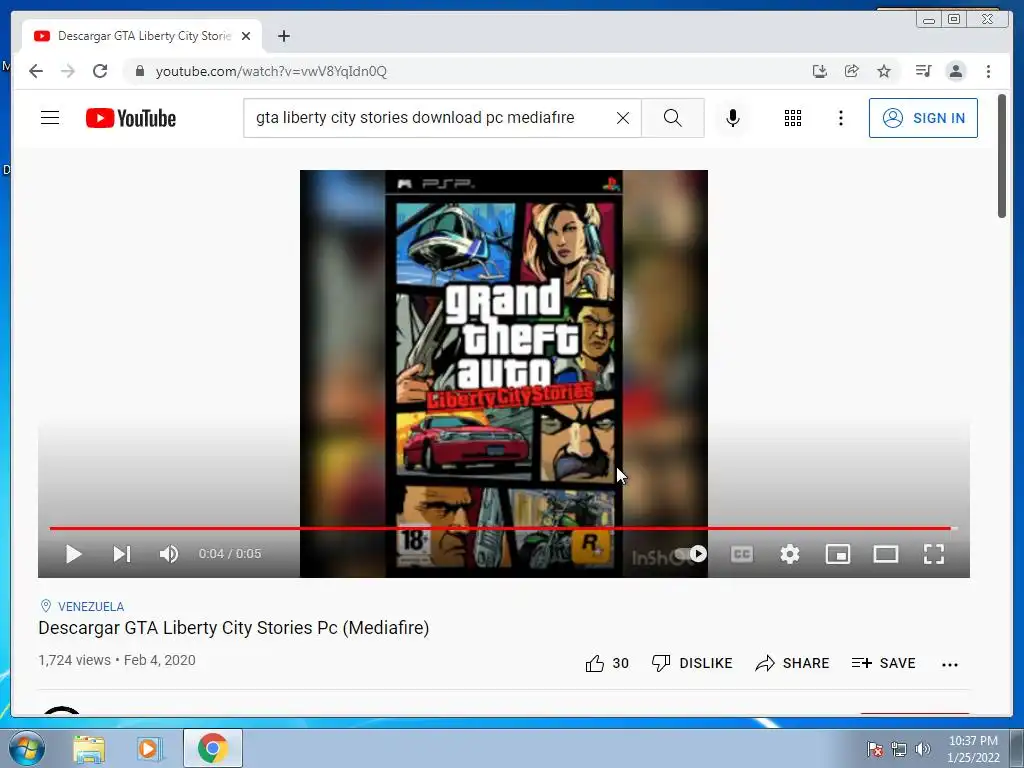View site information lock icon
Screen dimensions: 1024x768
(139, 71)
